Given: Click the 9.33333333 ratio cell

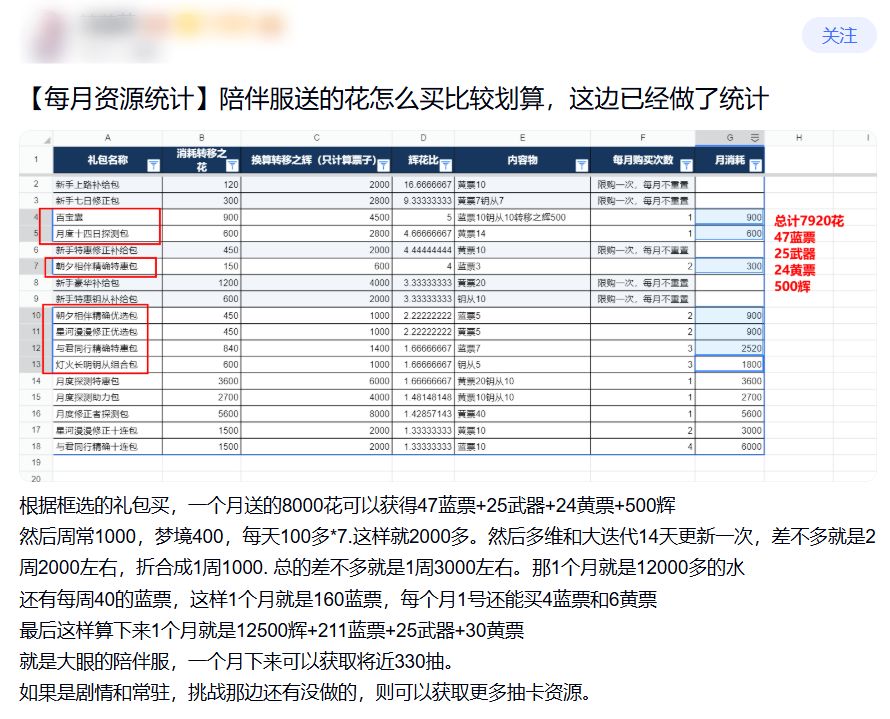Looking at the screenshot, I should (423, 201).
